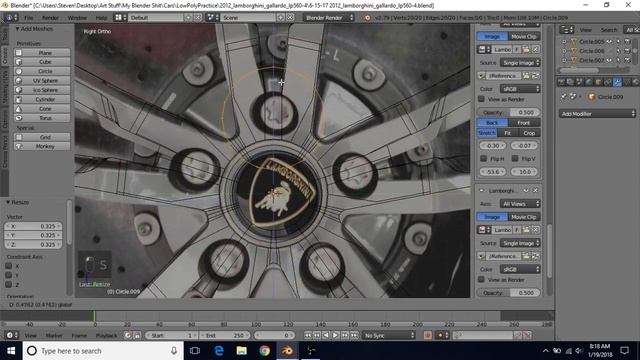Jump to end frame in timeline
640x360 pixels.
click(x=354, y=335)
